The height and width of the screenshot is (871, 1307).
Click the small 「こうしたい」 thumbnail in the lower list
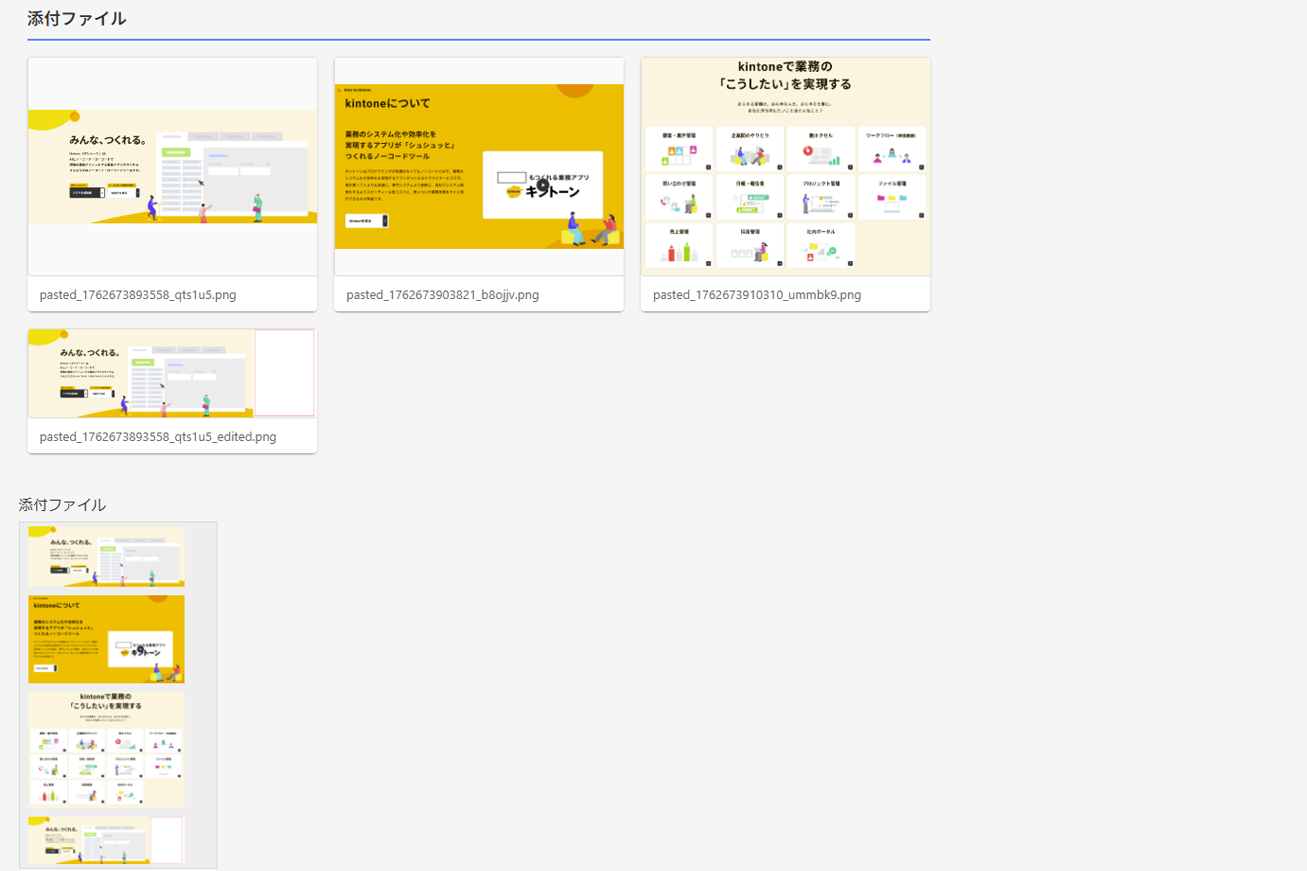(106, 749)
